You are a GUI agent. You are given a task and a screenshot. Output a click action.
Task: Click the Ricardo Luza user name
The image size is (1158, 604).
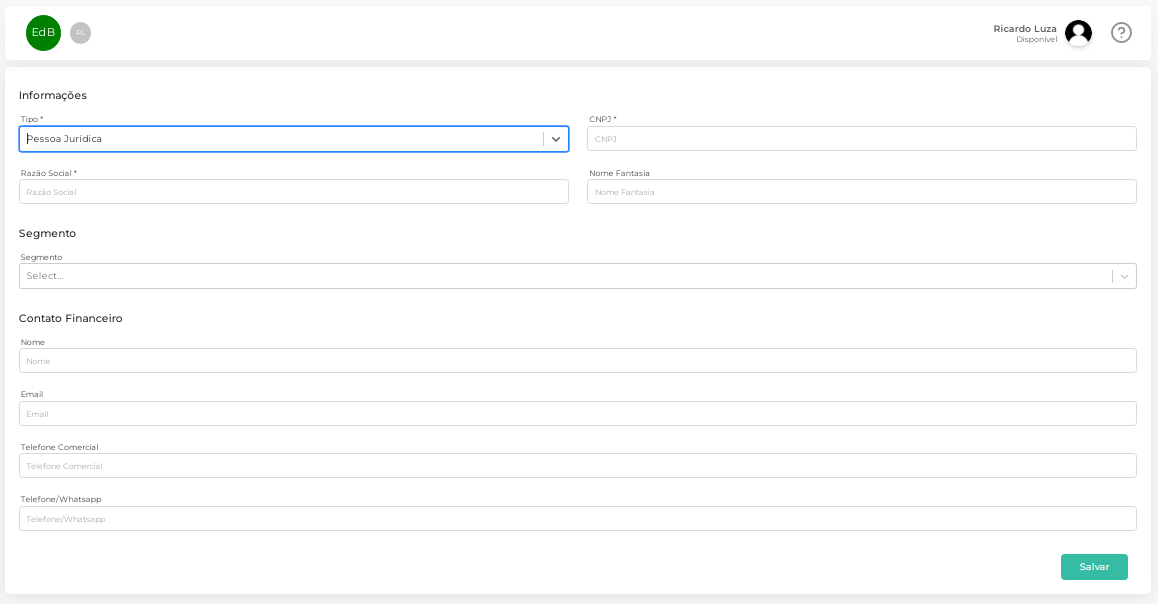click(1024, 28)
